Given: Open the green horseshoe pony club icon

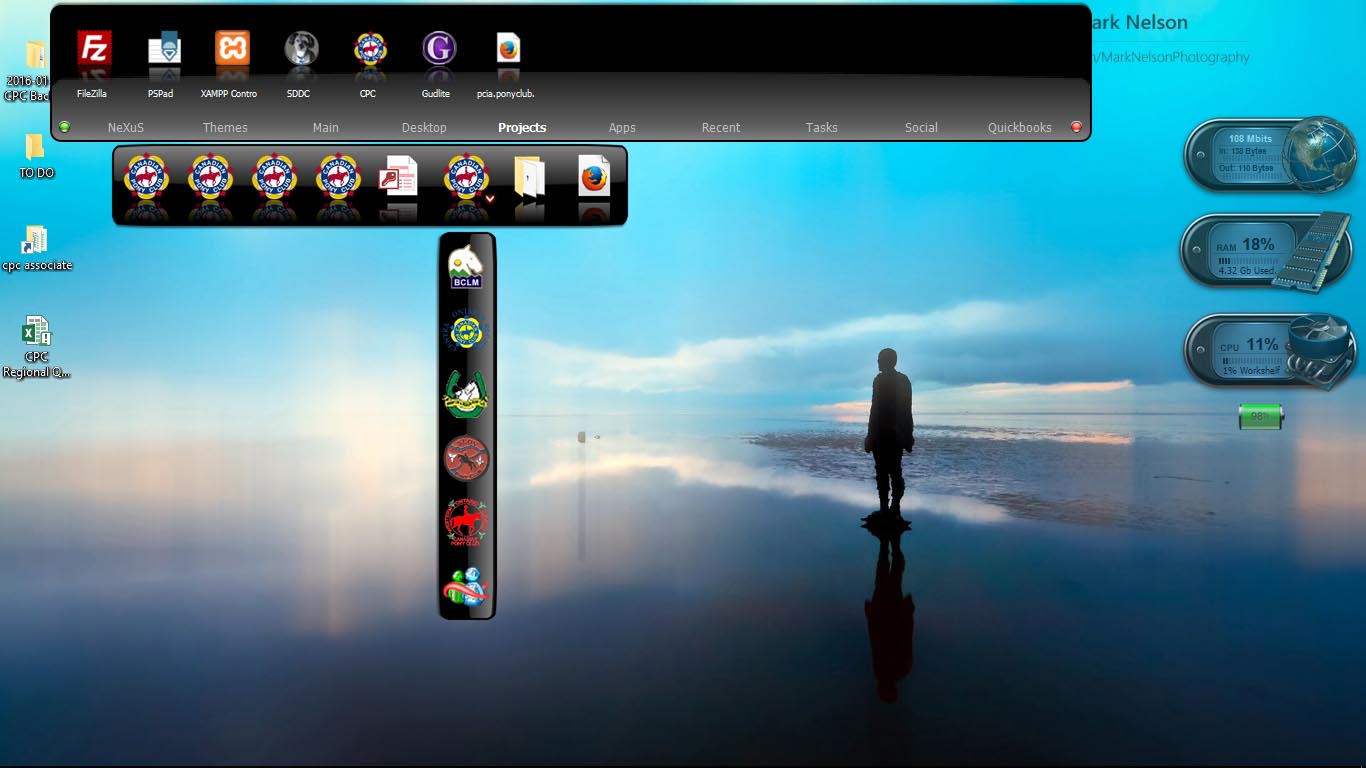Looking at the screenshot, I should [x=466, y=394].
